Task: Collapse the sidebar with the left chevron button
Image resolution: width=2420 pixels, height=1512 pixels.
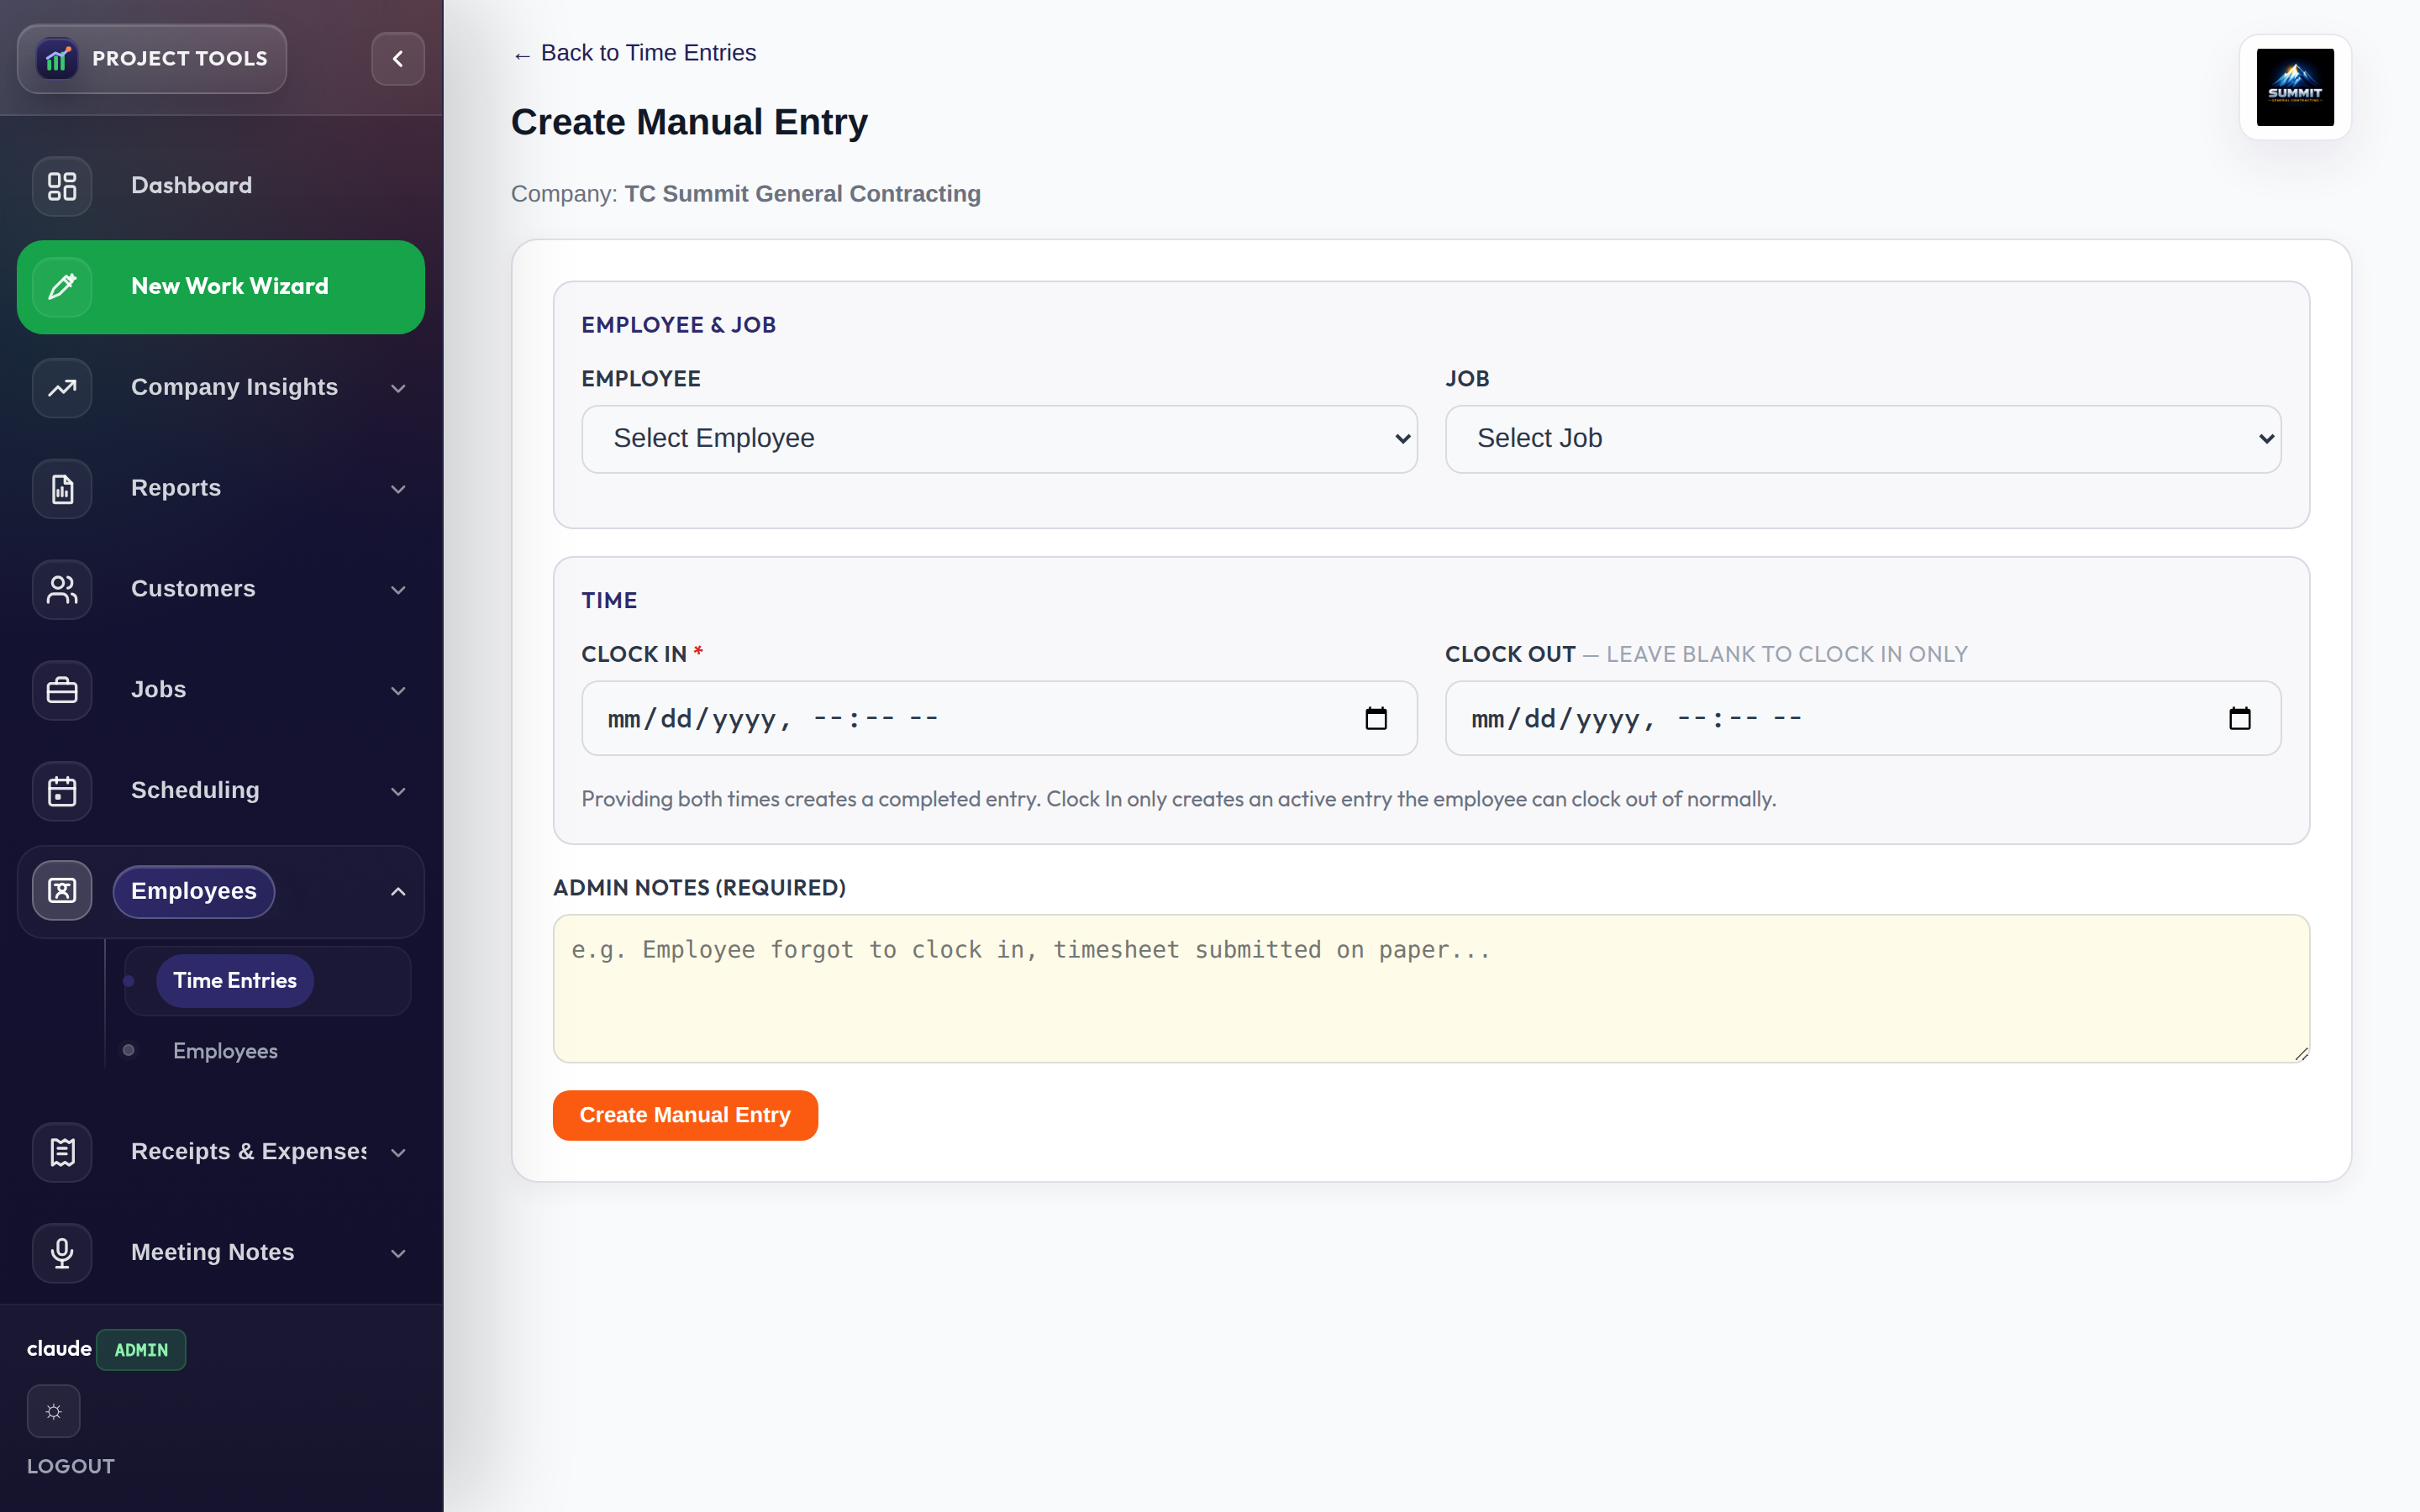Action: point(397,59)
